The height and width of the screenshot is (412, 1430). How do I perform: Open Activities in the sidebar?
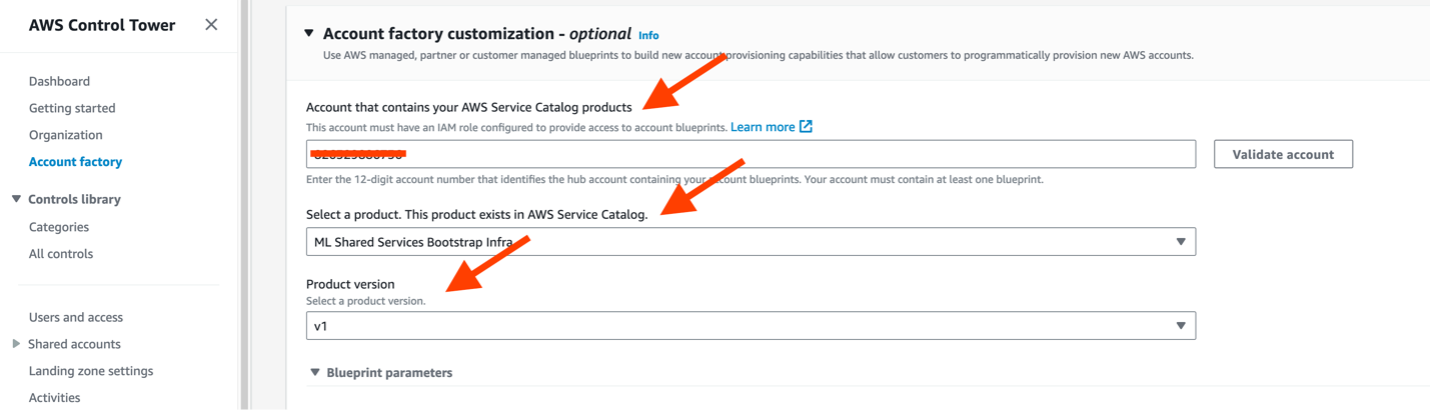pos(54,398)
